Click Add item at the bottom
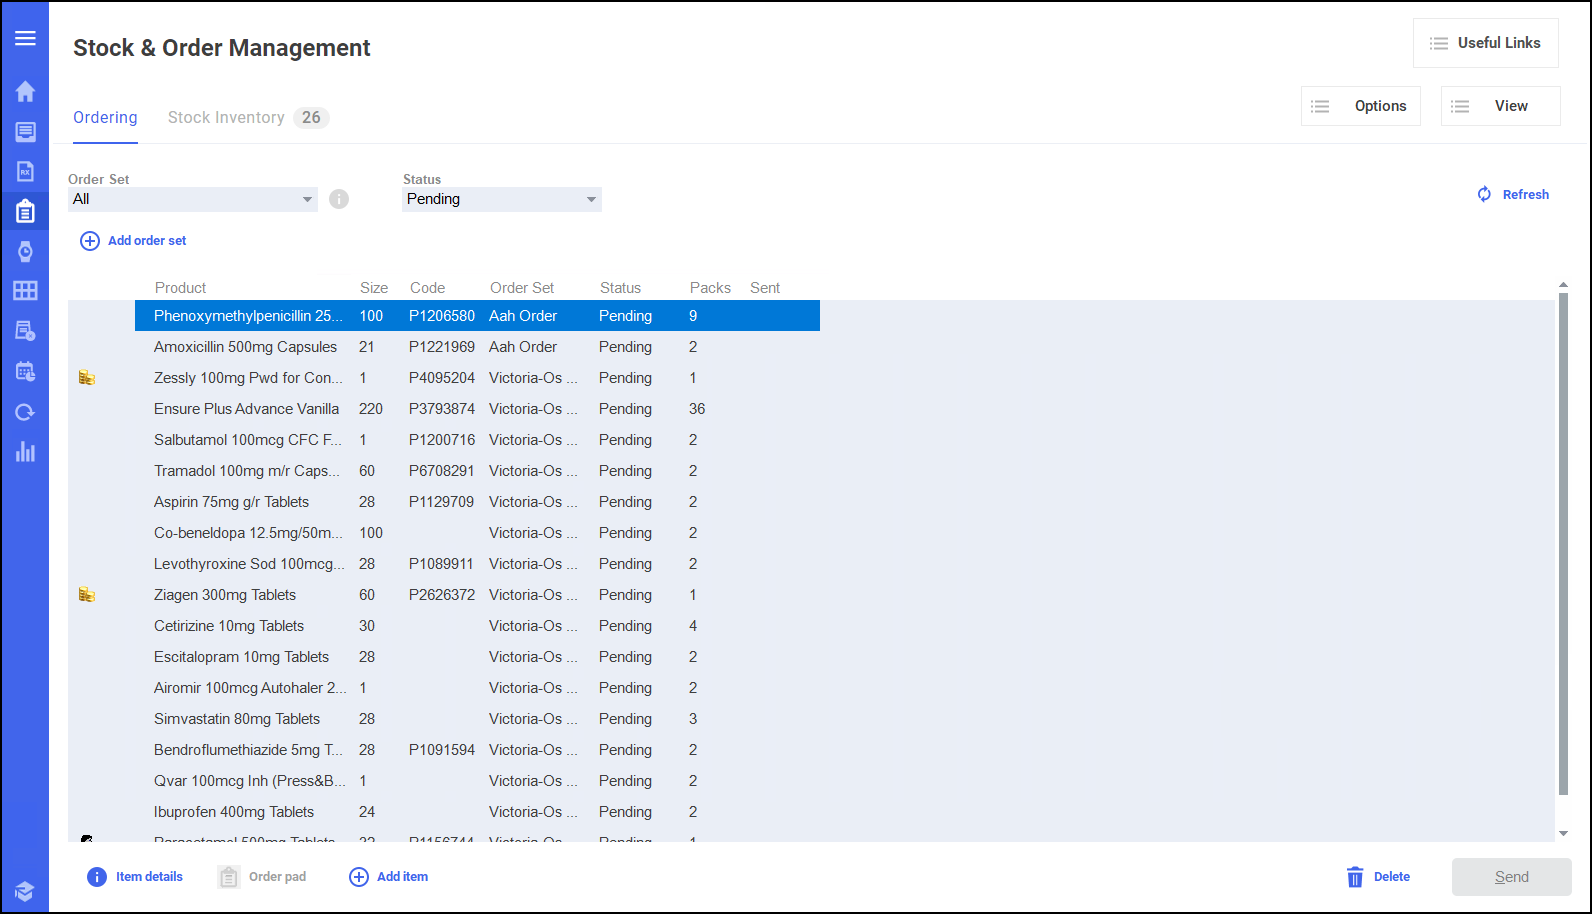 pyautogui.click(x=389, y=877)
